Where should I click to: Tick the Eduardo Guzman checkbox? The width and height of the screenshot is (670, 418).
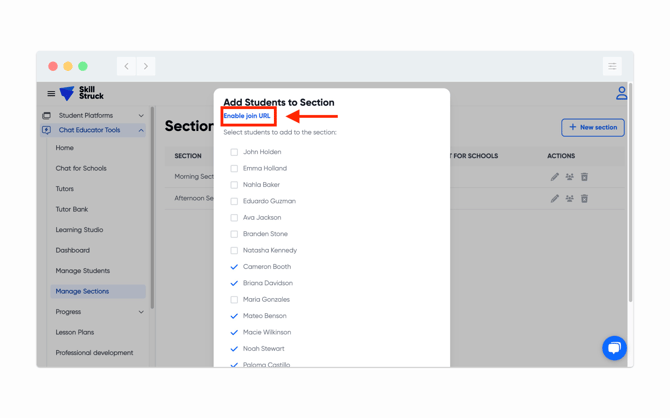(234, 201)
